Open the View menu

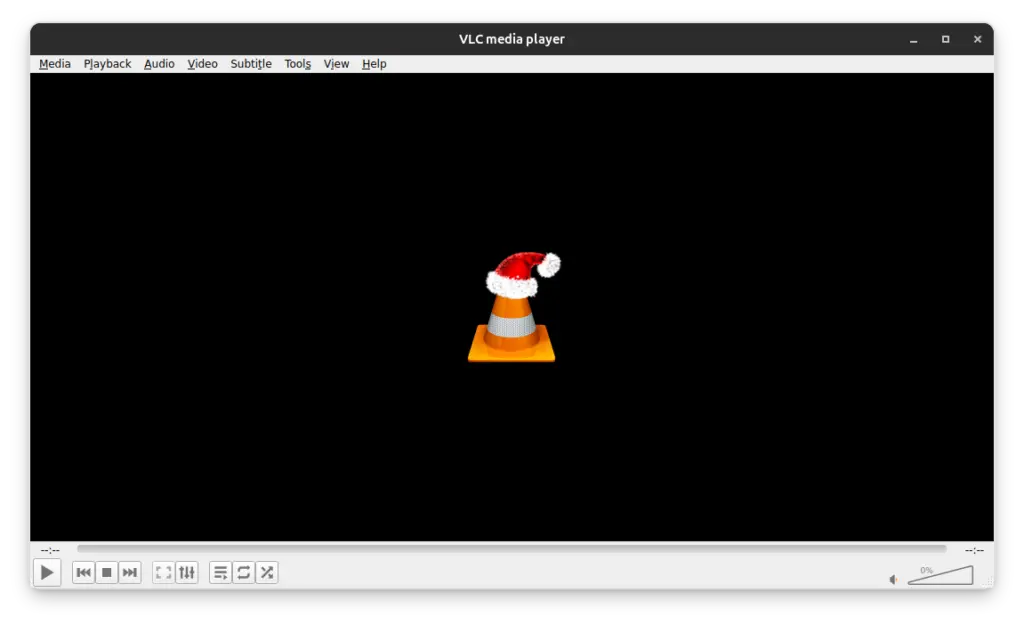(336, 63)
